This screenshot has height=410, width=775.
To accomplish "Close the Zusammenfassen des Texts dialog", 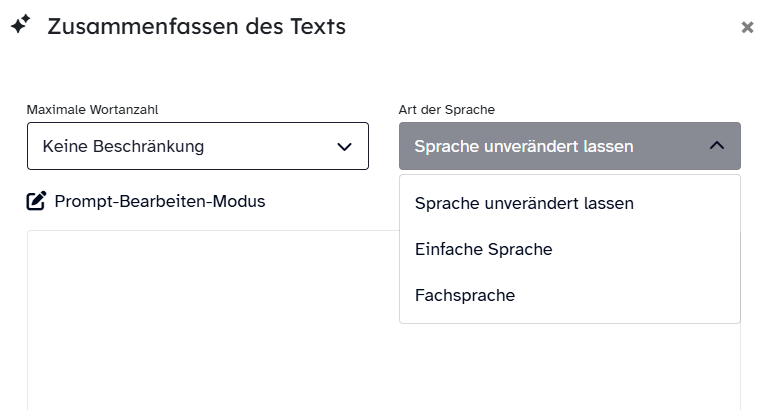I will coord(747,28).
